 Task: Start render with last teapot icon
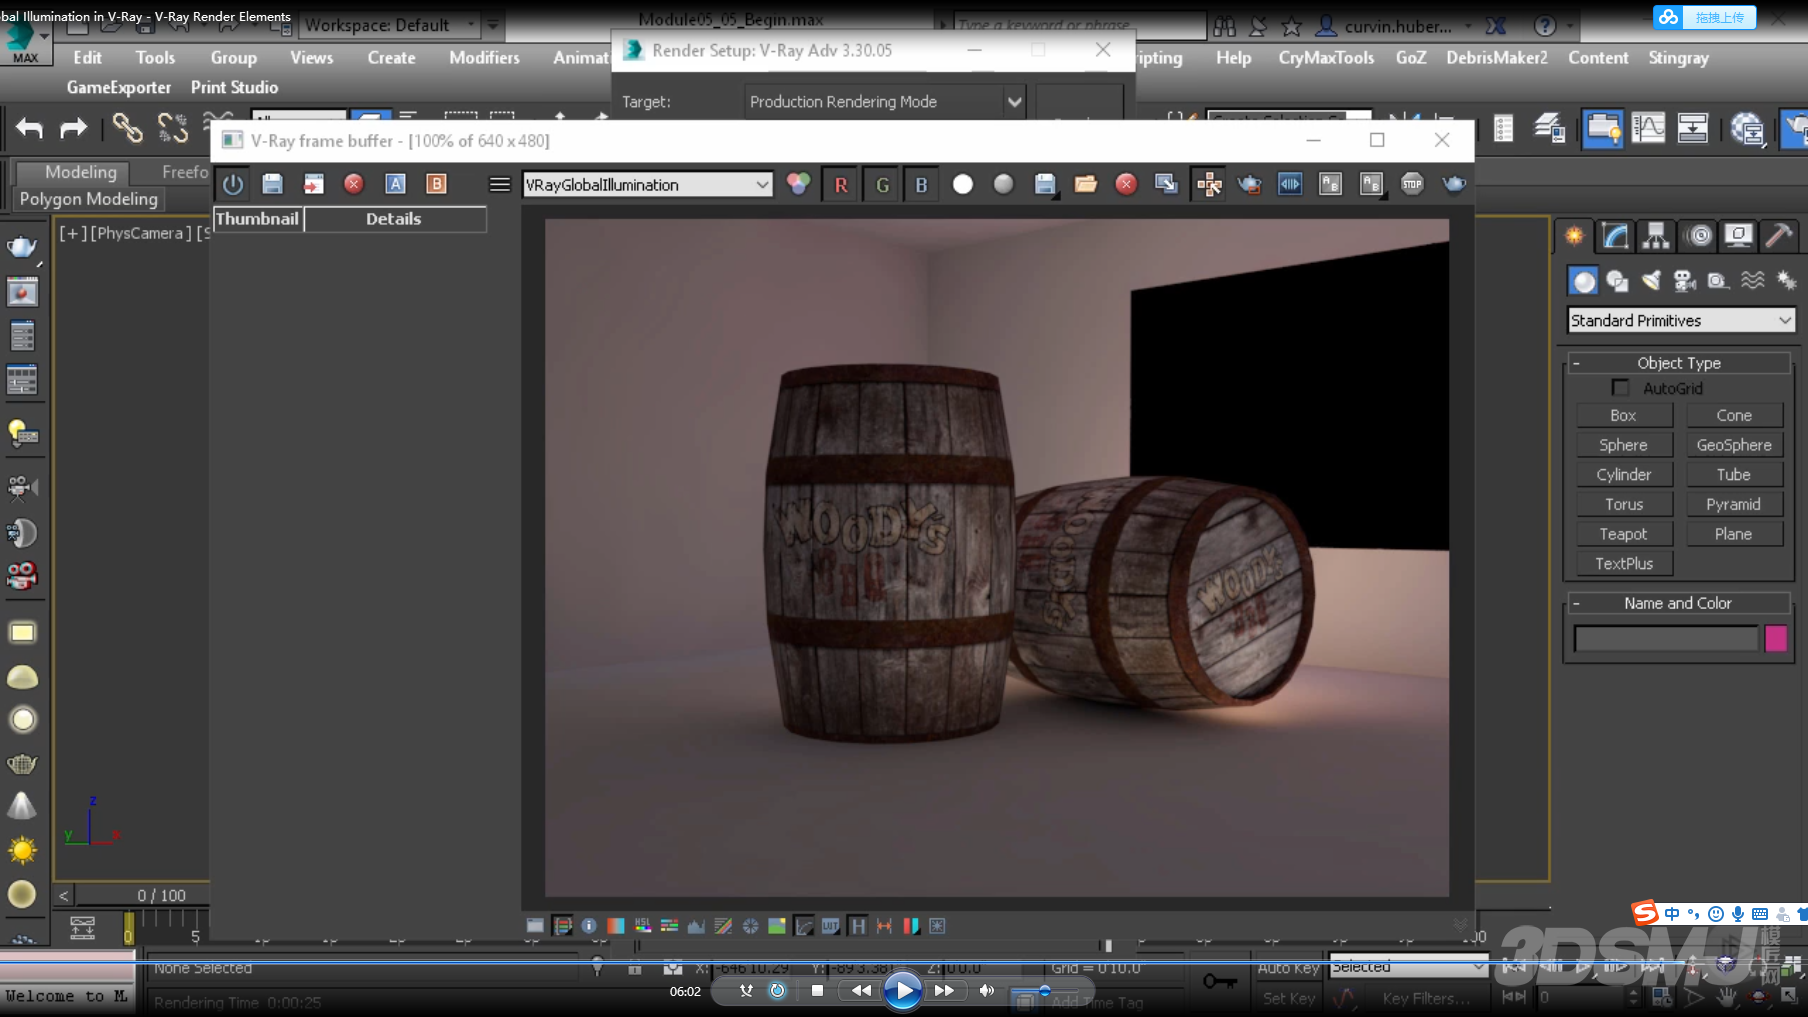(x=1454, y=184)
